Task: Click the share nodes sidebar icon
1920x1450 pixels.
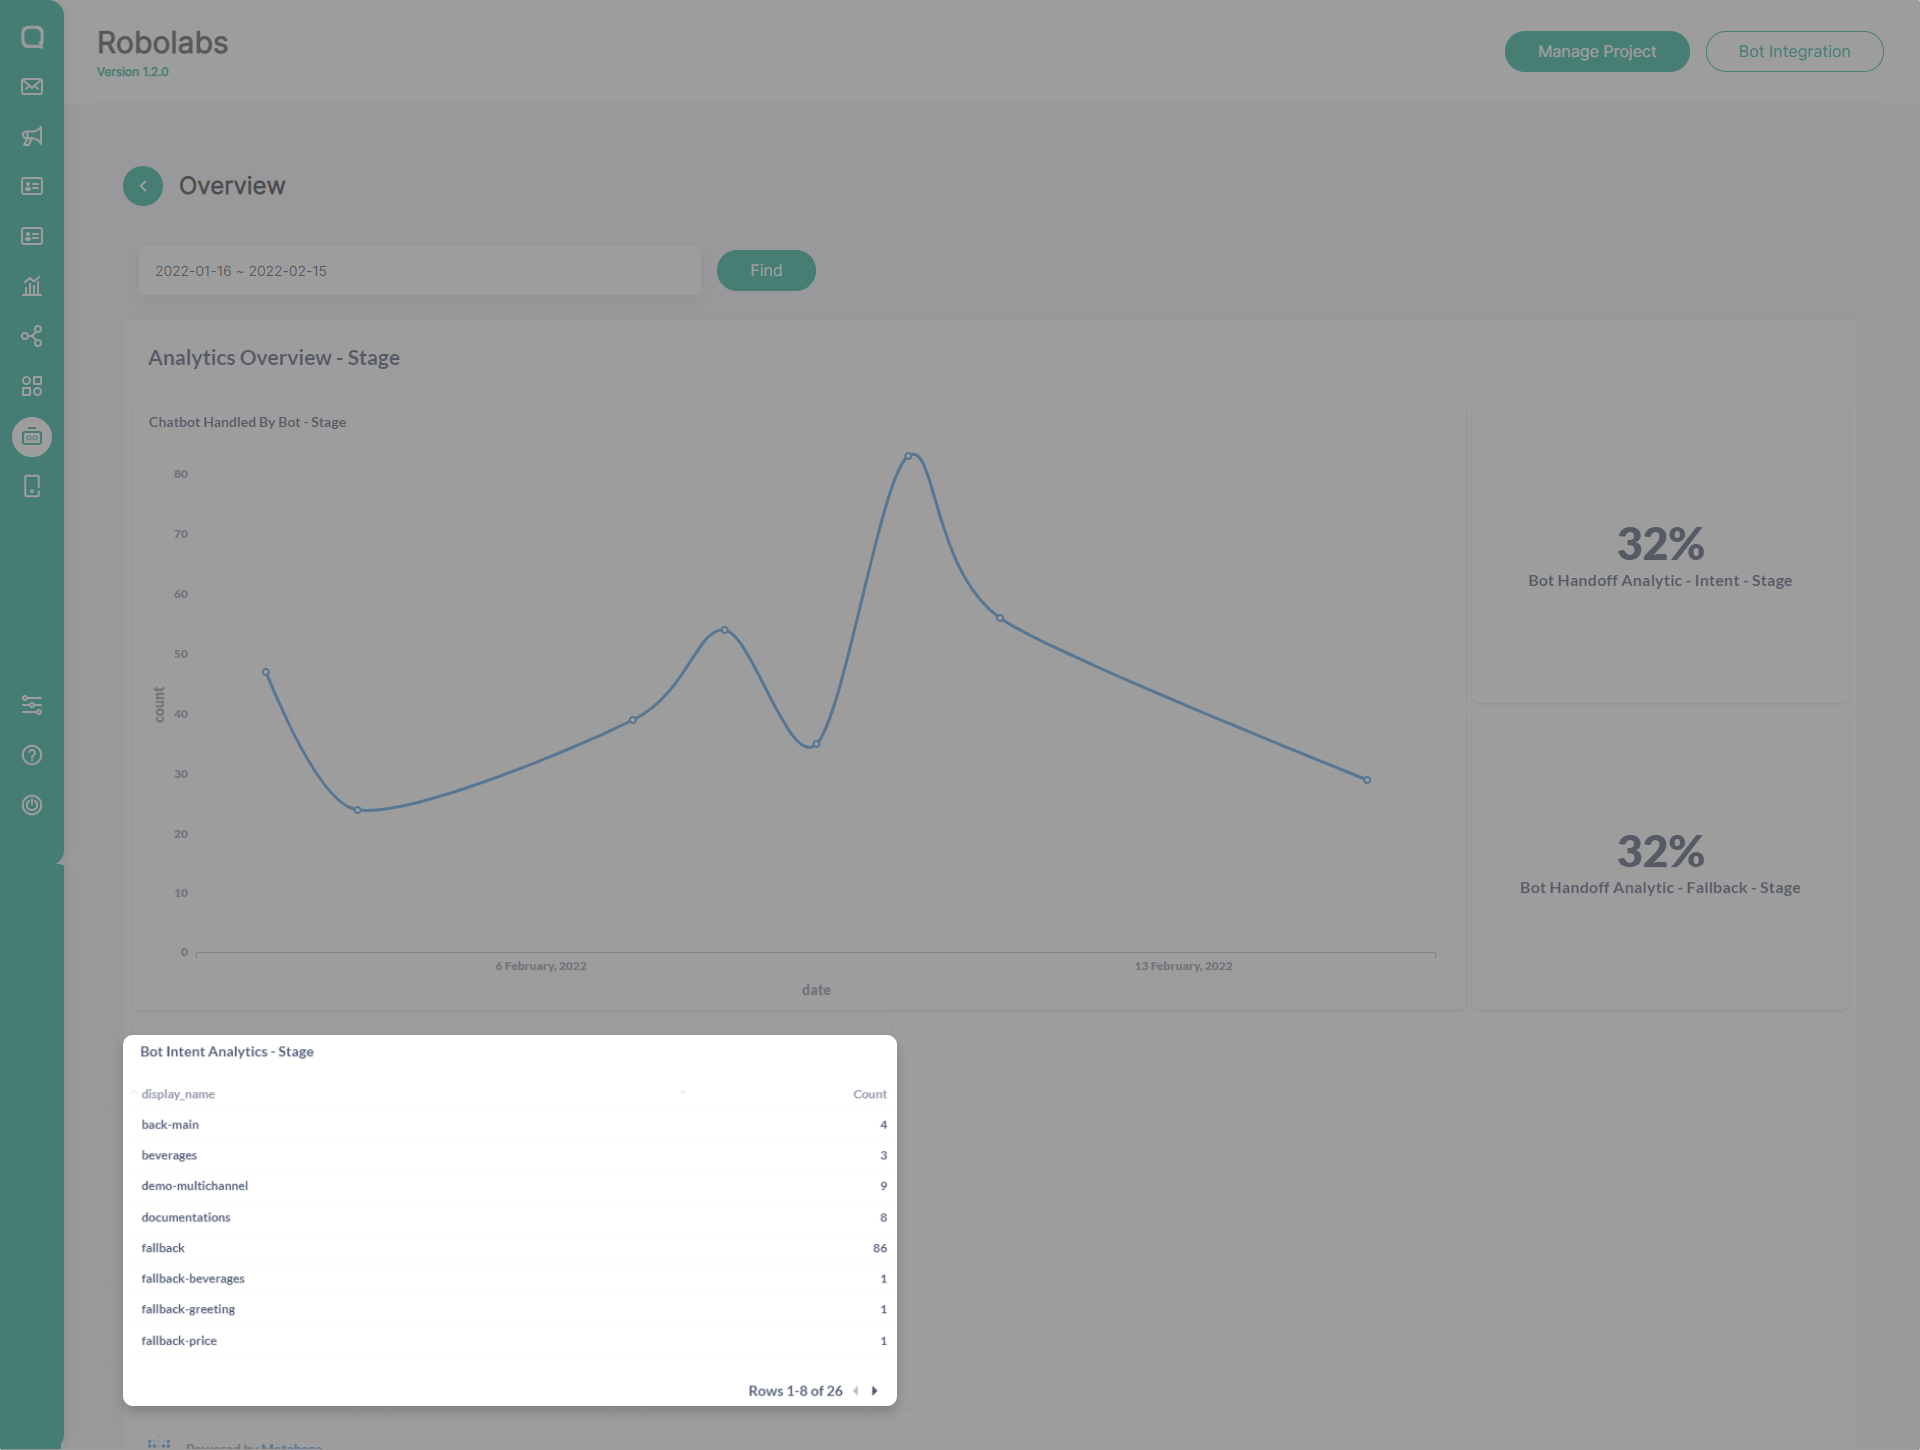Action: coord(32,336)
